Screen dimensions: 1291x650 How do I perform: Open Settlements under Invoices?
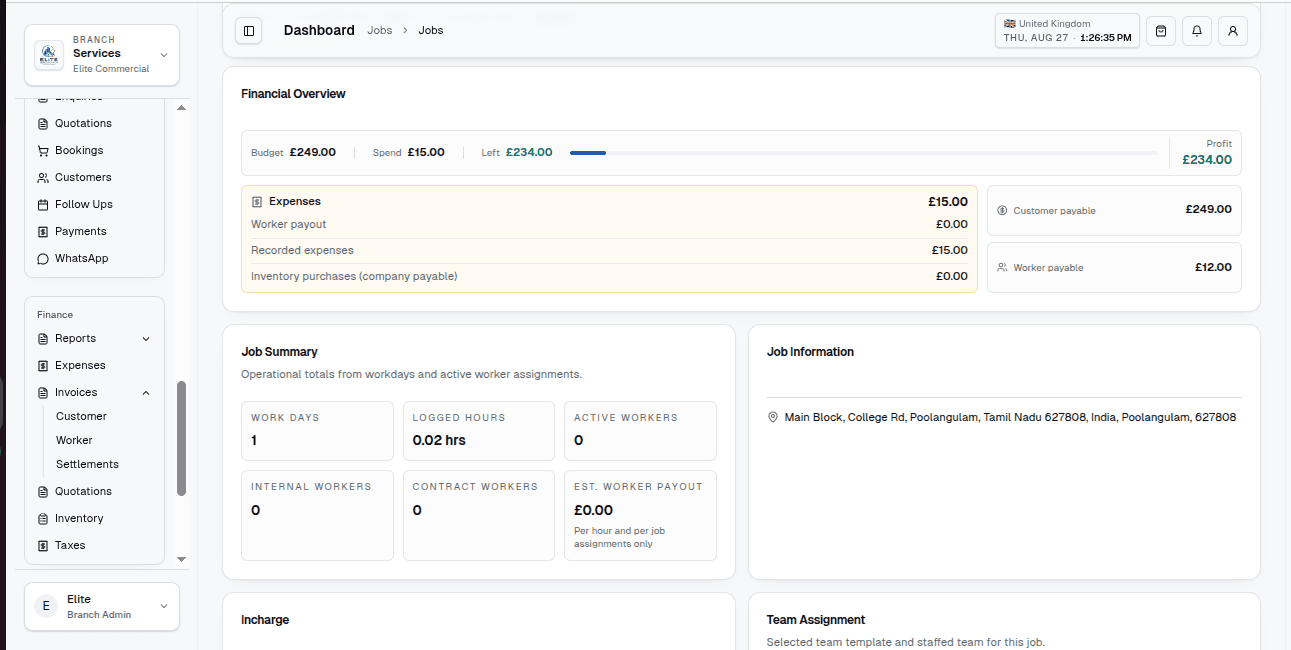tap(87, 465)
